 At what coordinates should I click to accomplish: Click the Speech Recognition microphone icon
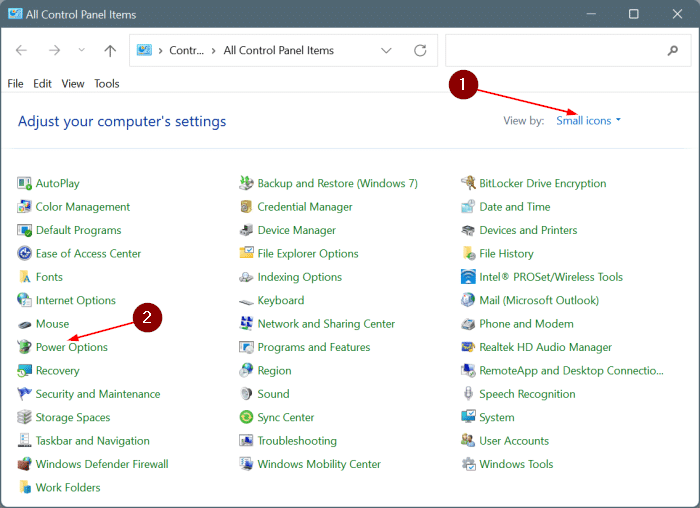tap(468, 394)
